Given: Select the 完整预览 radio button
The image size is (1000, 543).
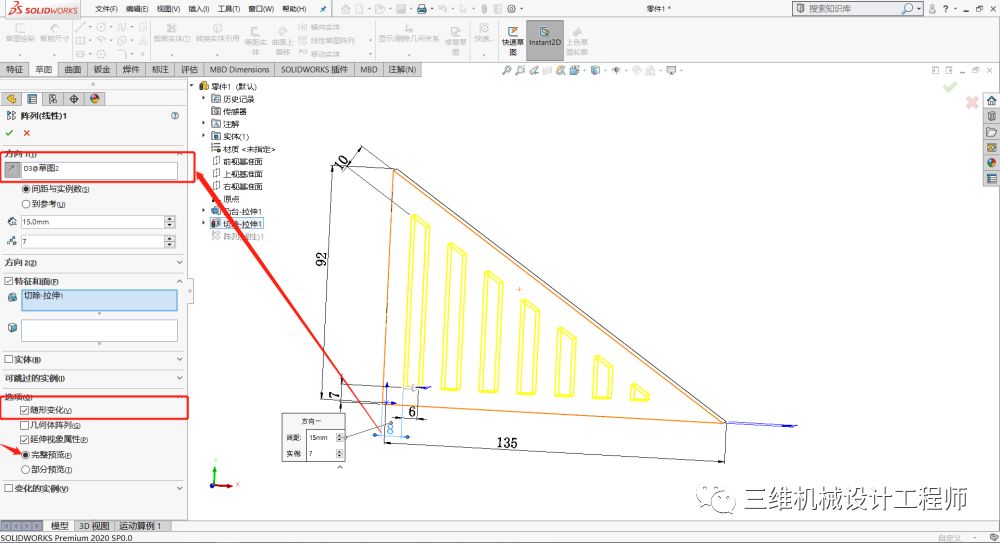Looking at the screenshot, I should point(26,455).
